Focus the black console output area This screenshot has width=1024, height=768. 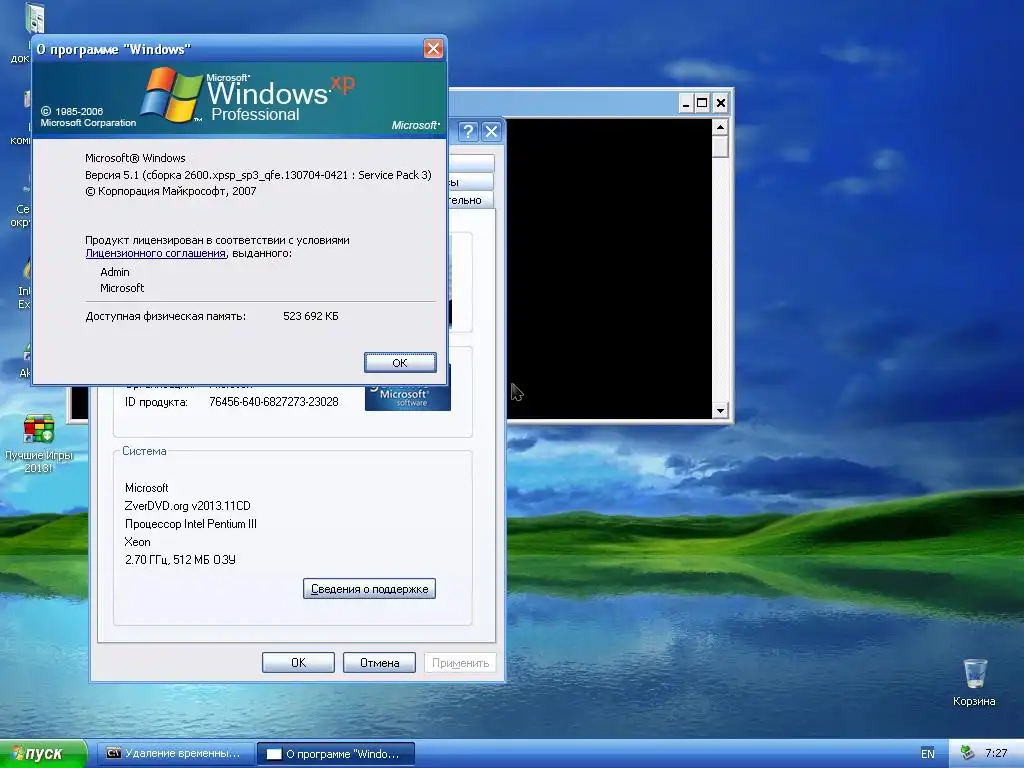click(609, 268)
